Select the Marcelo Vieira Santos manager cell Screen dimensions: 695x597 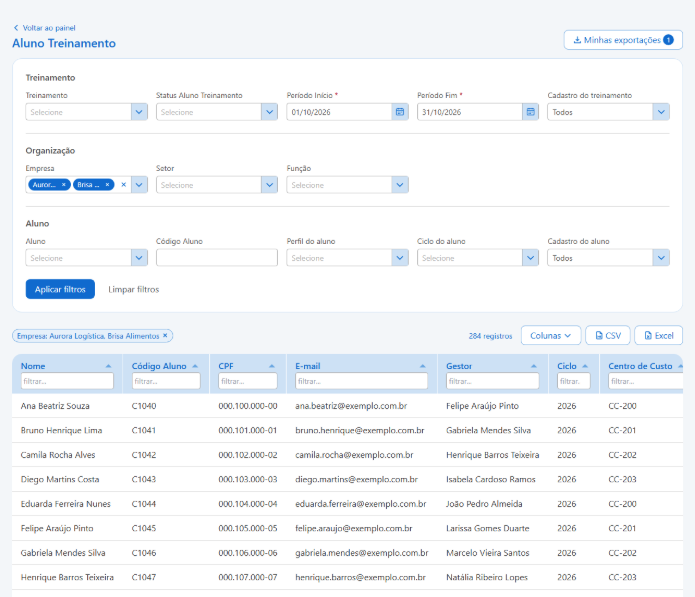(x=488, y=553)
